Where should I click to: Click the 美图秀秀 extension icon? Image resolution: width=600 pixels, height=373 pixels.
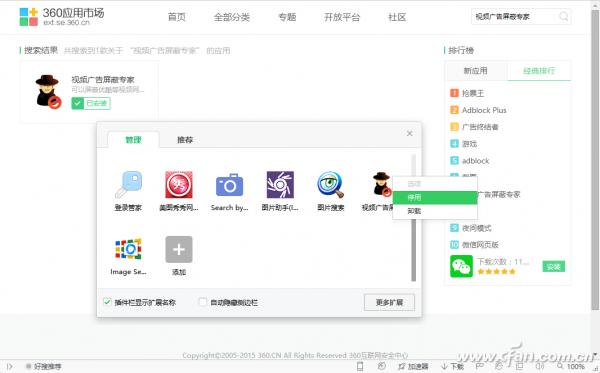(179, 185)
